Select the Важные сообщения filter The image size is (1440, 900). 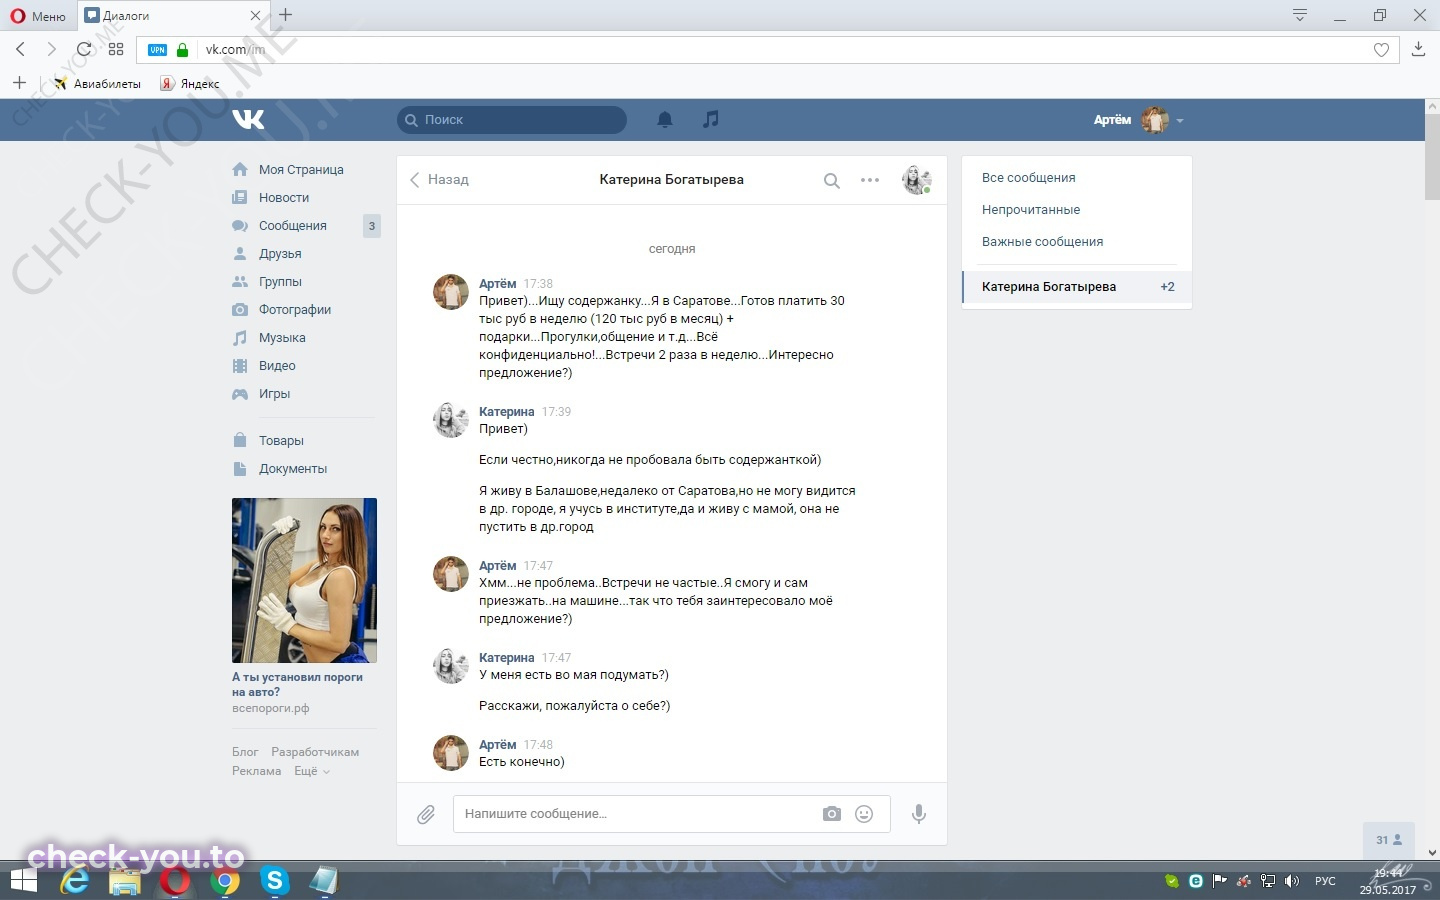click(1042, 242)
